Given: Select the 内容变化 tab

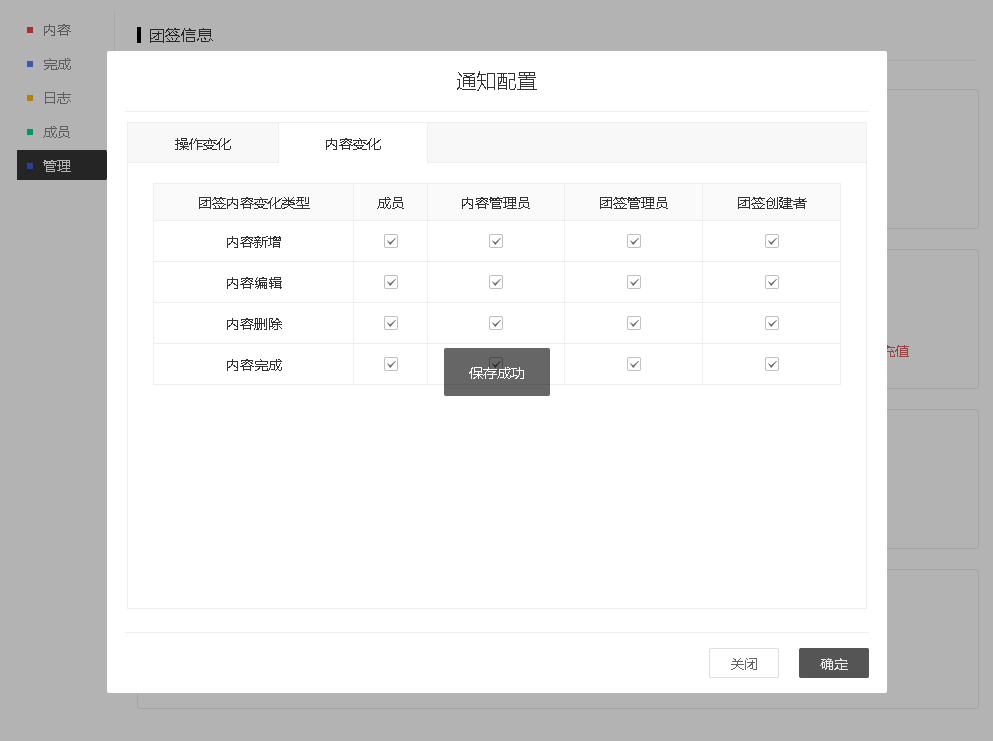Looking at the screenshot, I should (353, 144).
